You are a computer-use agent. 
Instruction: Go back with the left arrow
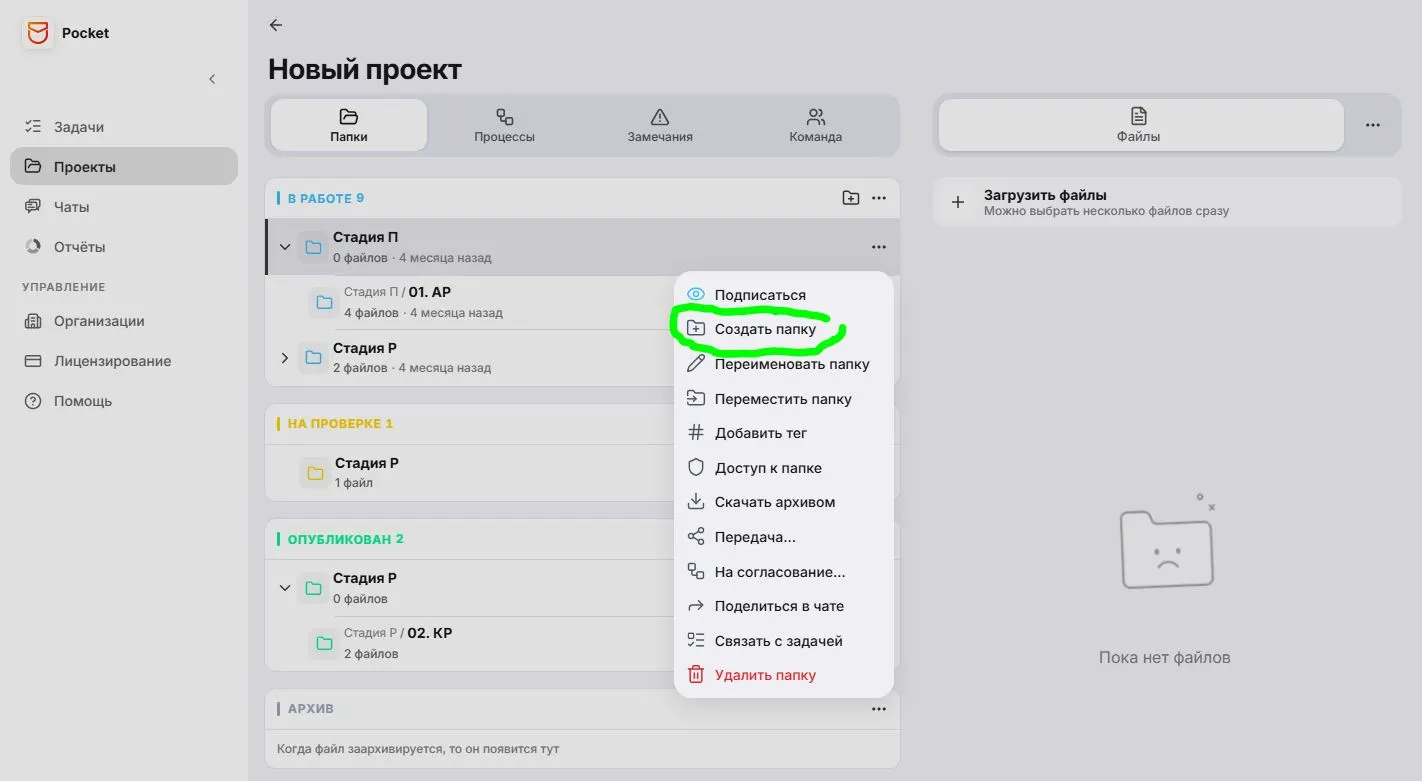point(276,25)
